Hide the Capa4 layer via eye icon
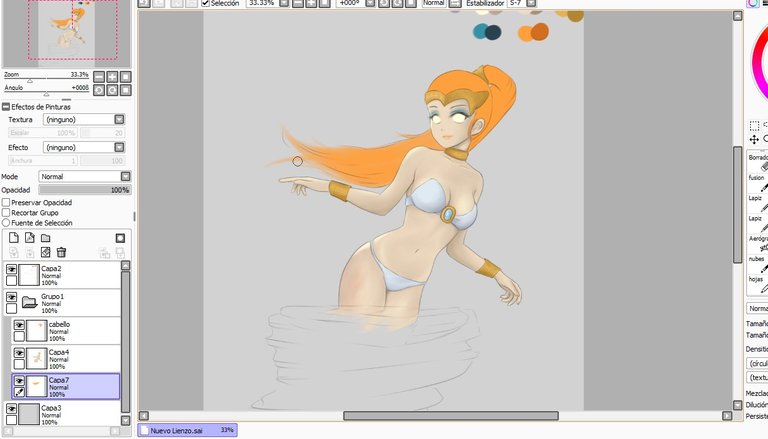The height and width of the screenshot is (439, 768). click(19, 353)
